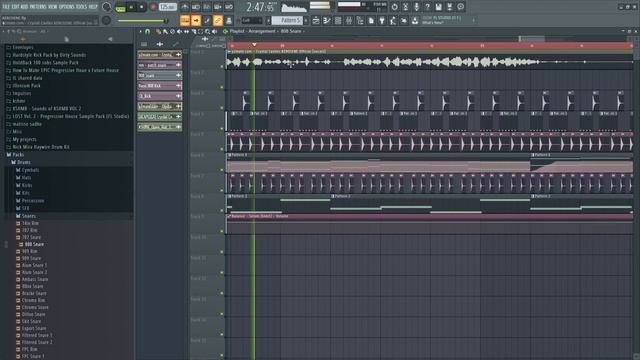
Task: Select Bass 808 Kick clip in the picker
Action: click(x=160, y=86)
